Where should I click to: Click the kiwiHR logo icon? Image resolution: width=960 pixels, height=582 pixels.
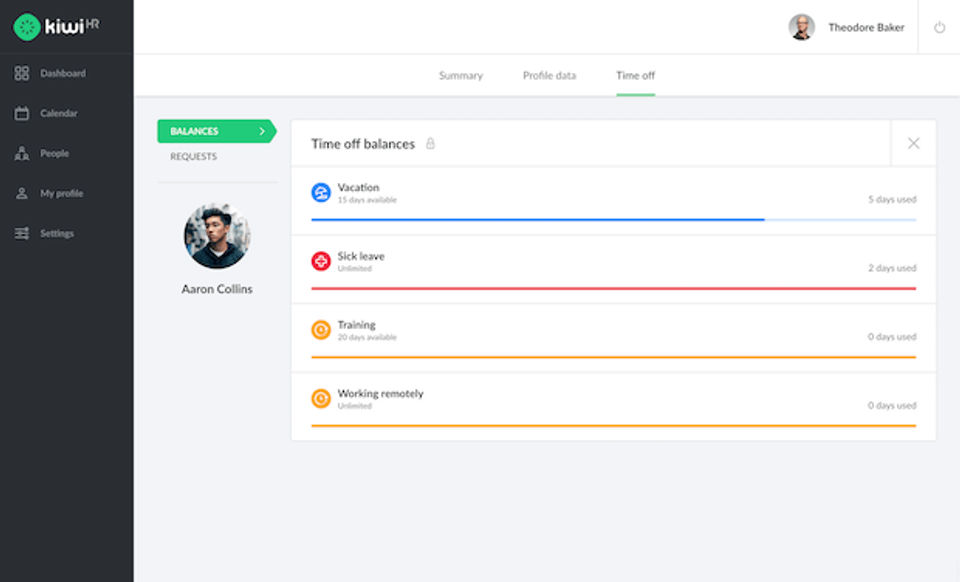click(x=26, y=27)
